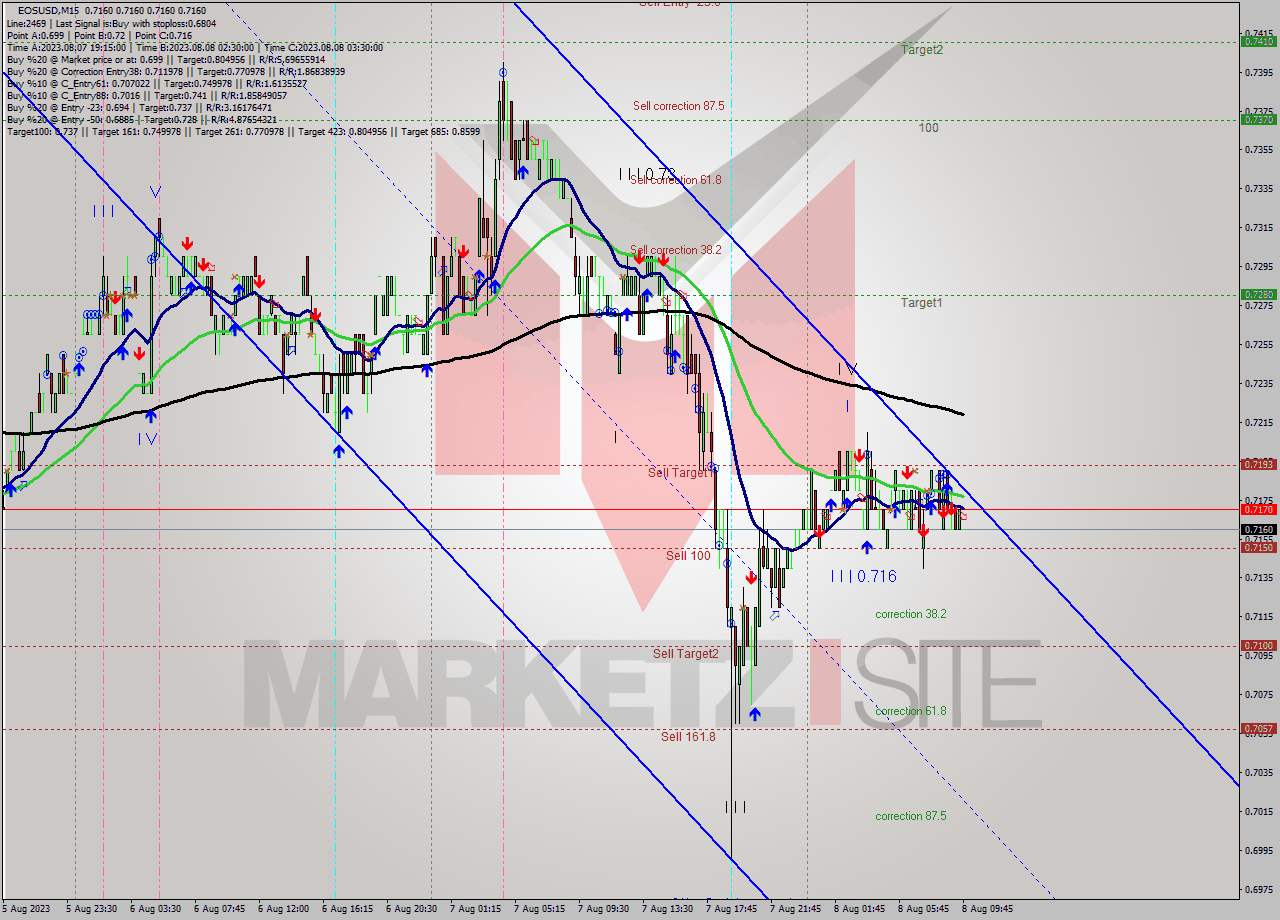Click the '8 Aug 05:45' time axis label

coord(923,909)
